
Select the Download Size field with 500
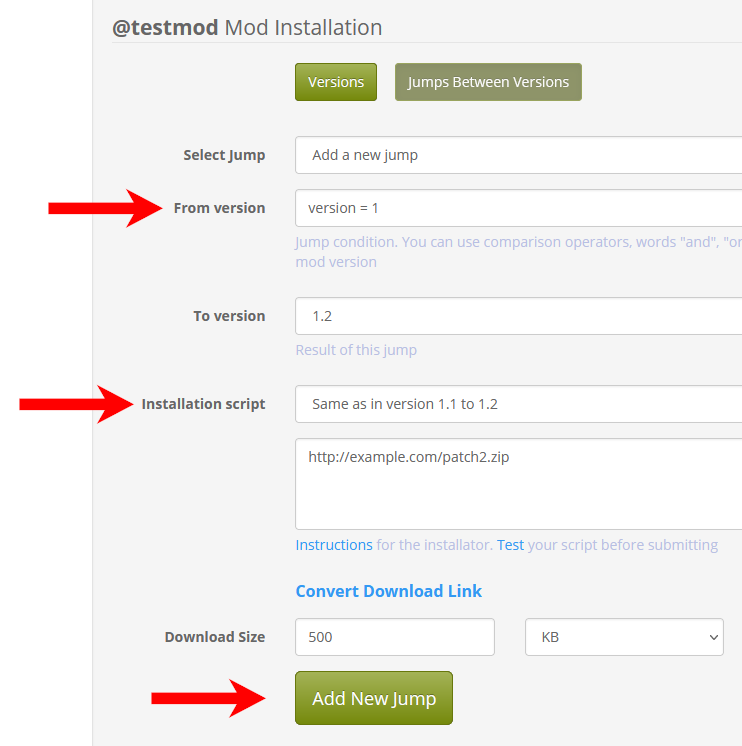click(395, 637)
